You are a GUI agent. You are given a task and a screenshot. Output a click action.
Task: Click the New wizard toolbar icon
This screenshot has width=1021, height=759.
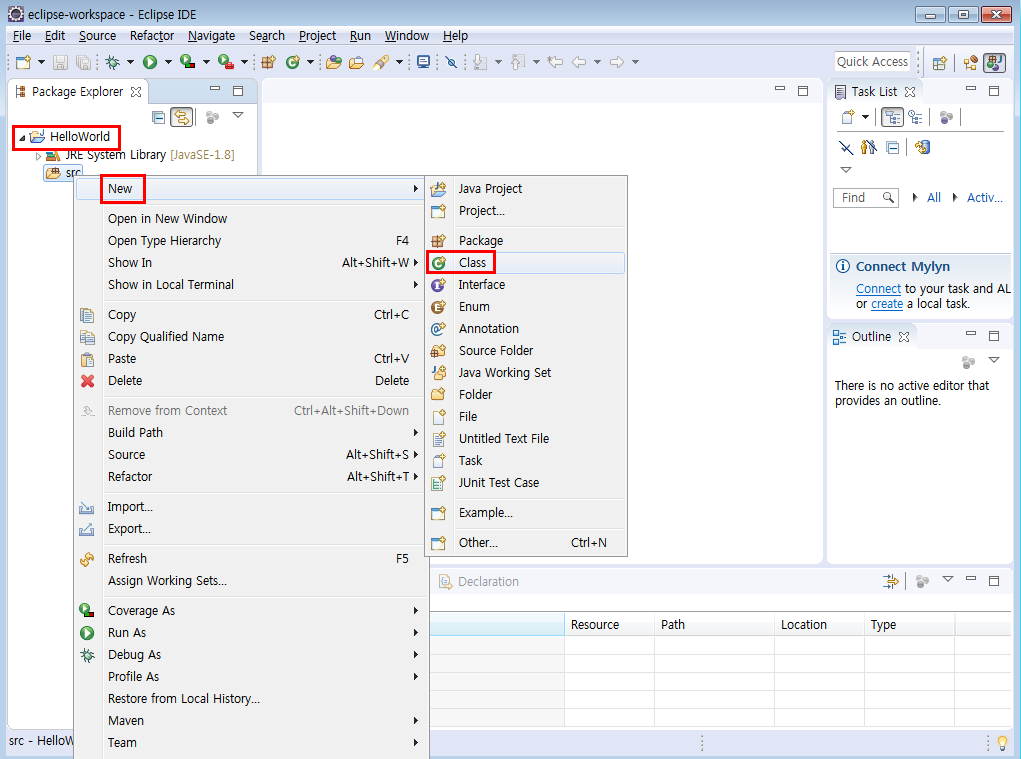pyautogui.click(x=23, y=62)
